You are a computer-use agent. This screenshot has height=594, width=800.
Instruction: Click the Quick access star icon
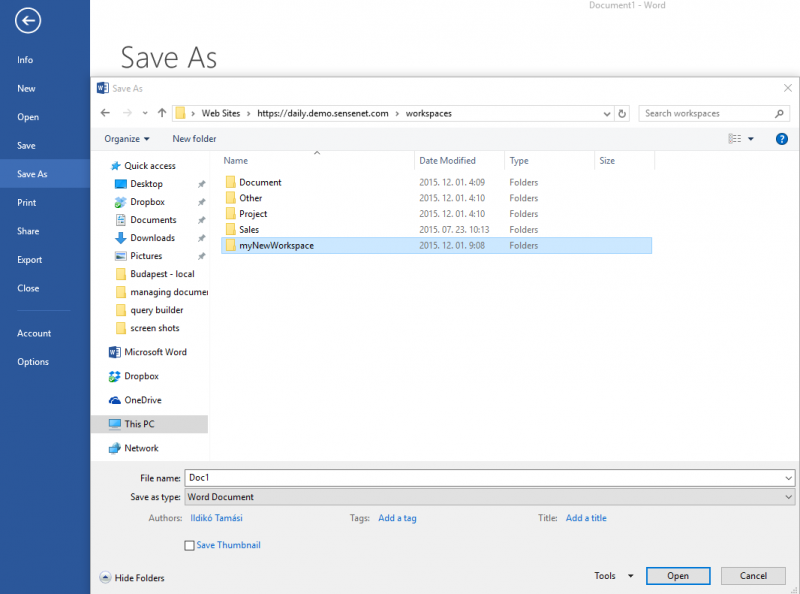[116, 166]
